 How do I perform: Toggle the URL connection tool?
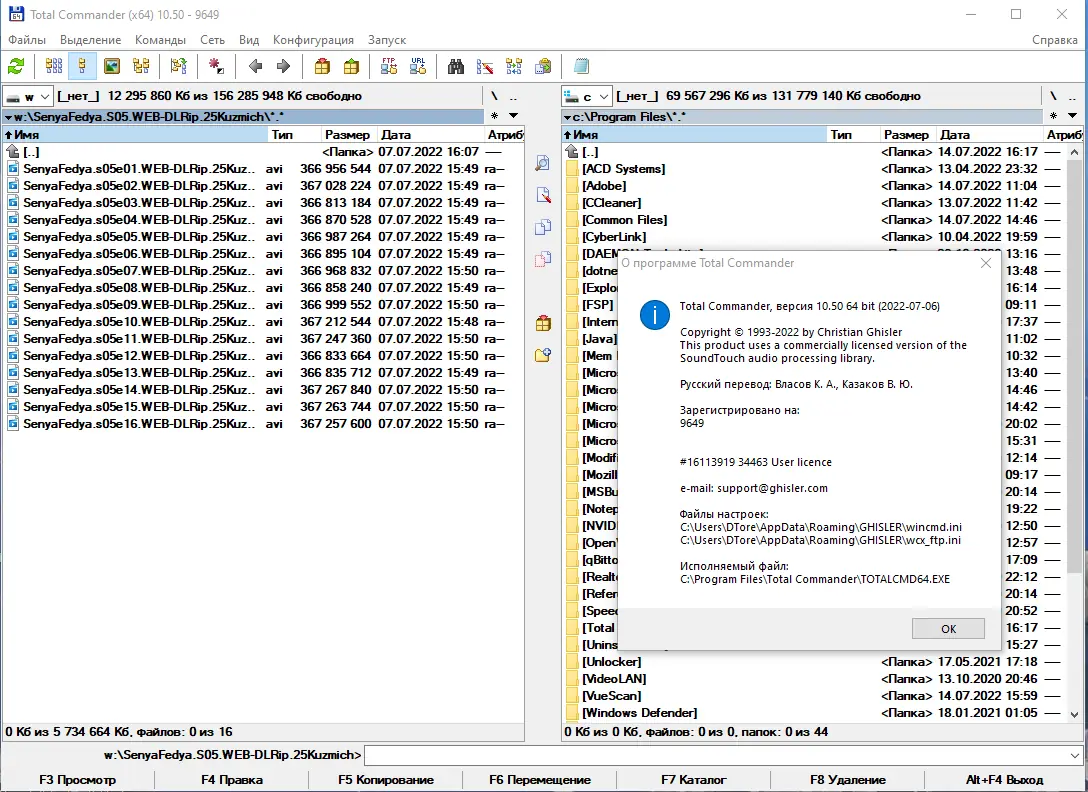tap(417, 67)
